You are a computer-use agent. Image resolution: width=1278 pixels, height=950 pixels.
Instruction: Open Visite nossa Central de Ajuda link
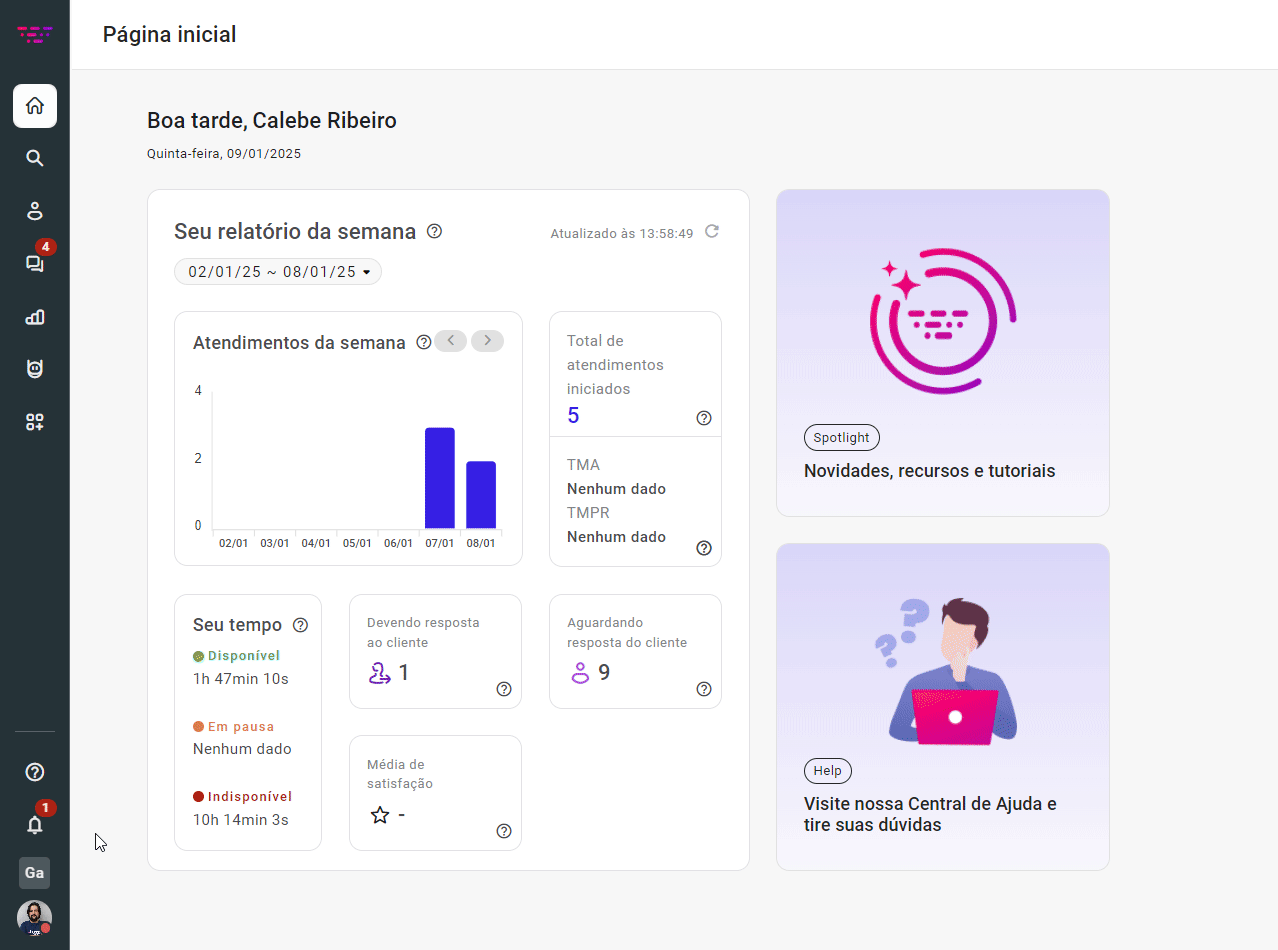(x=930, y=814)
